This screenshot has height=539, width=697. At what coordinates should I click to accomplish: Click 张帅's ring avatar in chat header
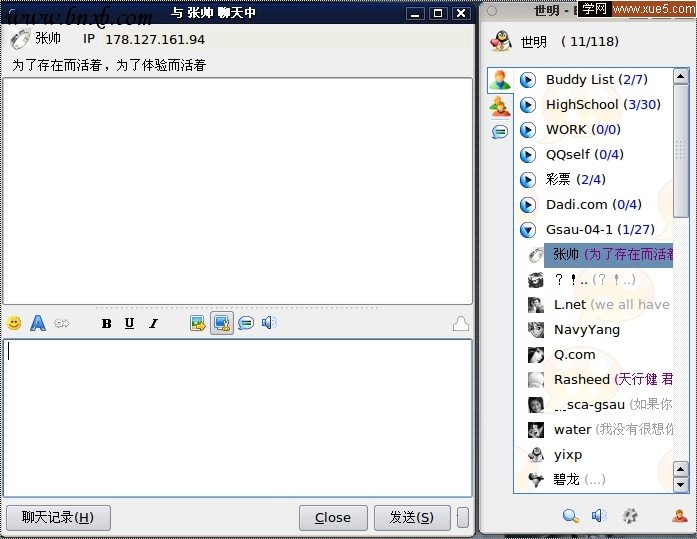pos(20,39)
